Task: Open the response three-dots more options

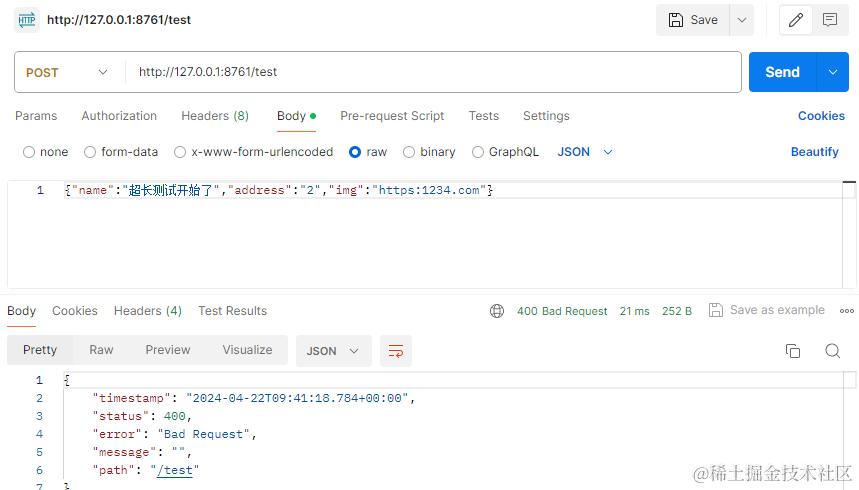Action: click(x=846, y=311)
